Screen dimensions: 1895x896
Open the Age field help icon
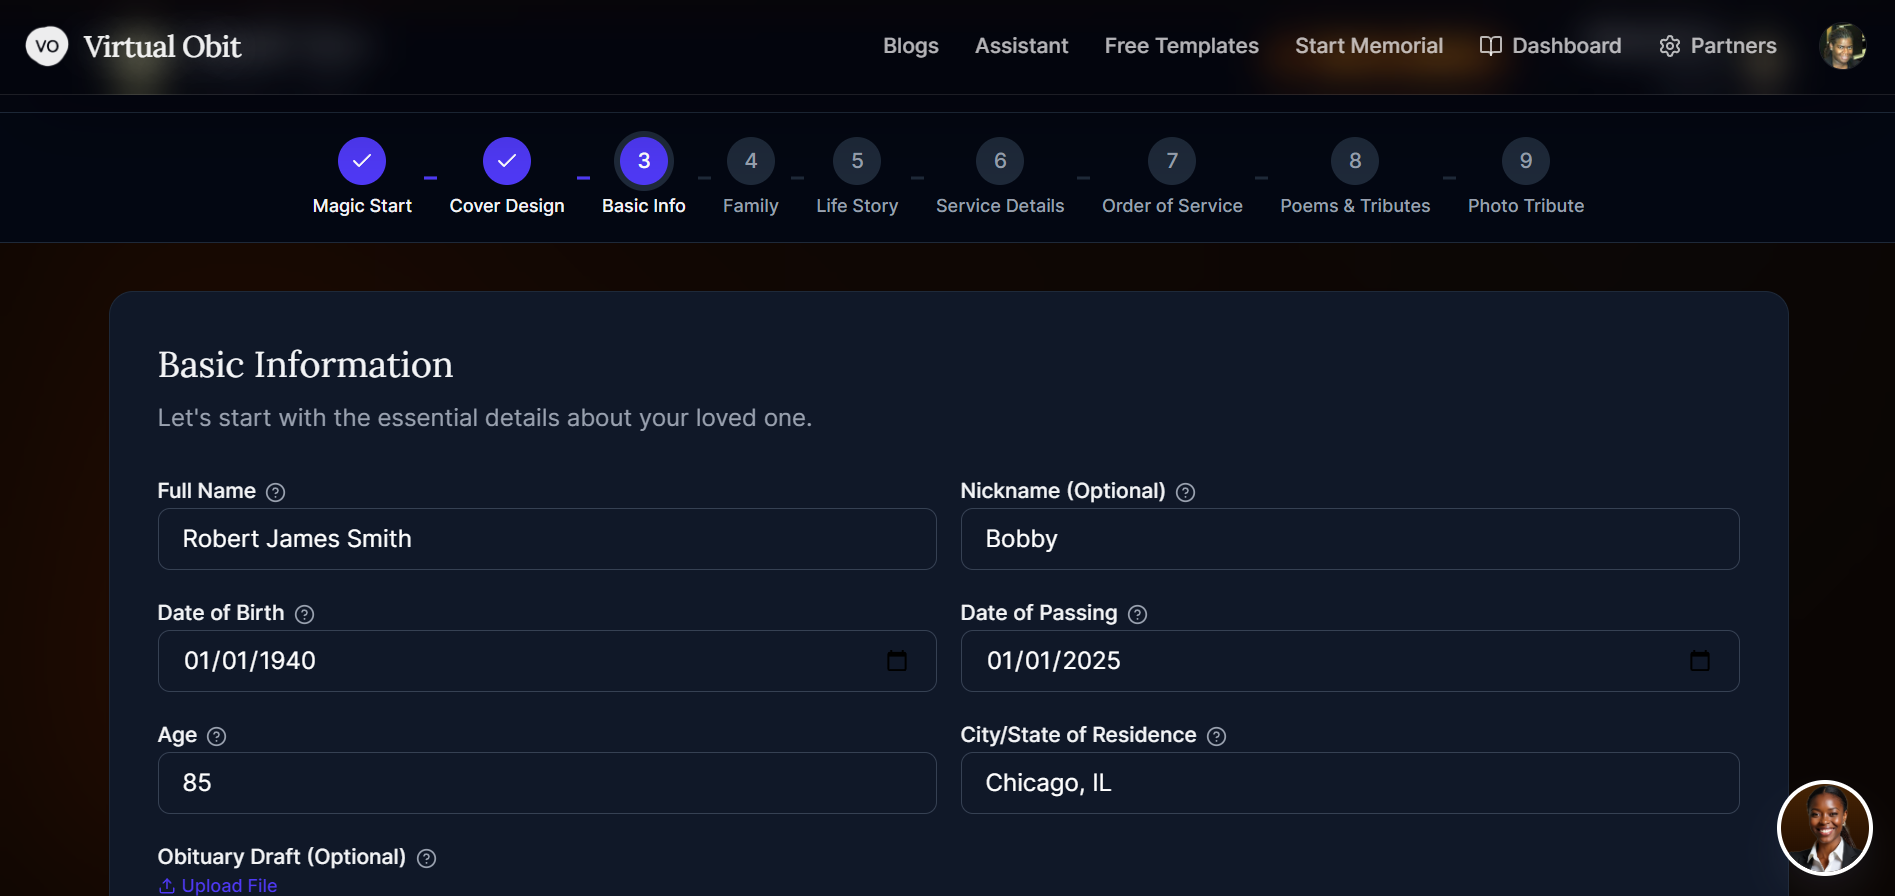tap(216, 736)
